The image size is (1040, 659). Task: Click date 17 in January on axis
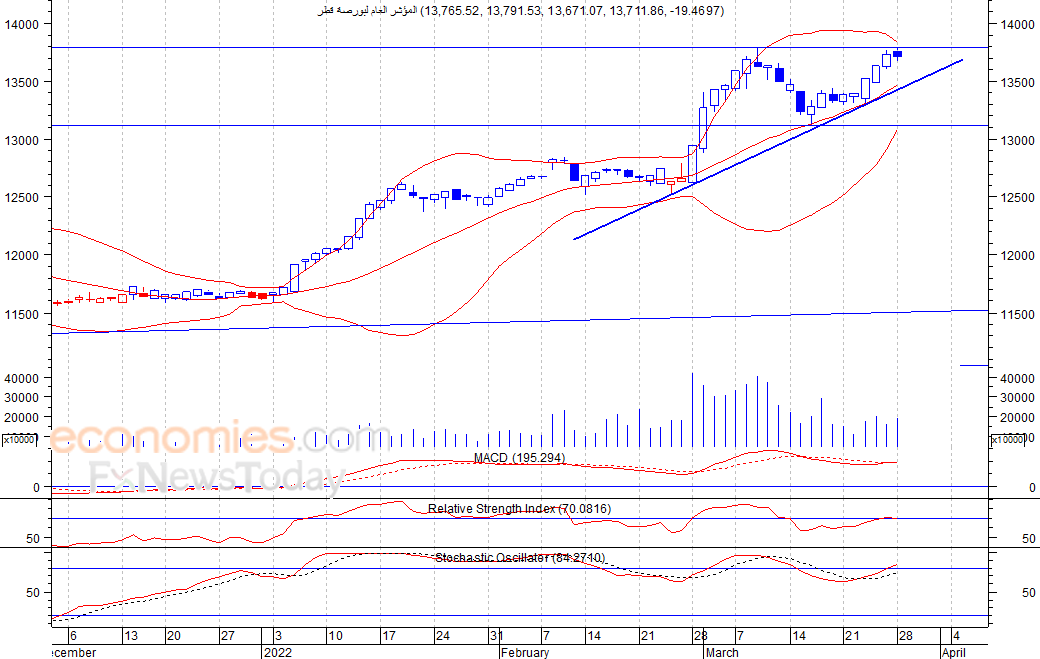[x=389, y=636]
